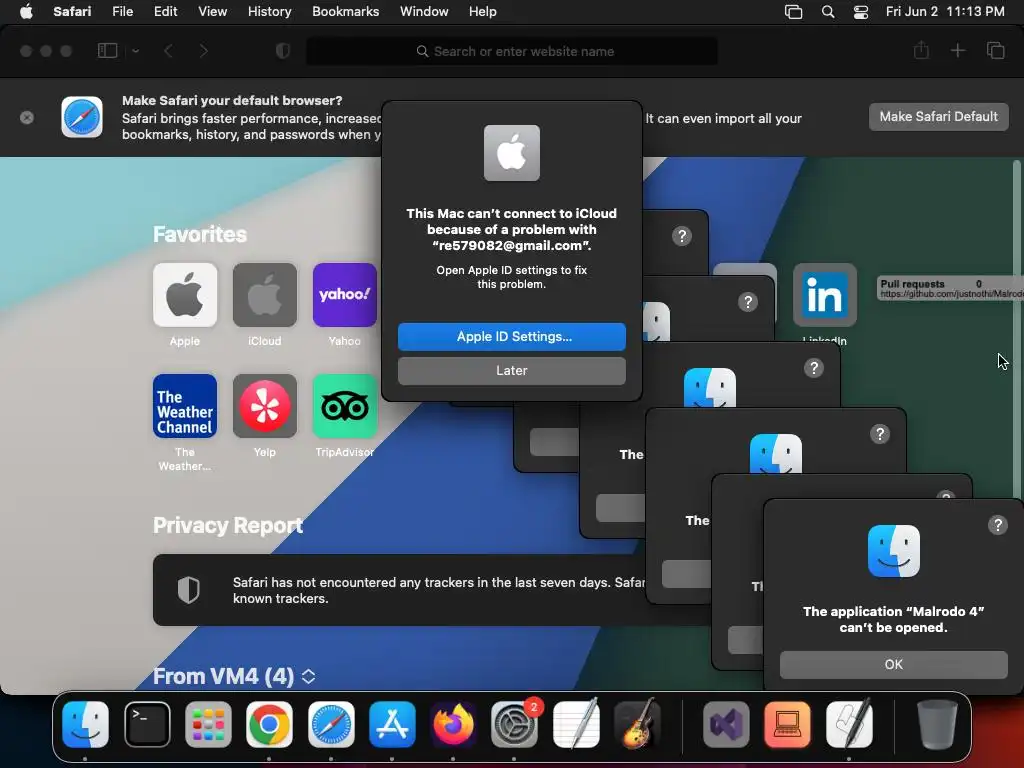Open Visual Studio from the Dock

tap(726, 724)
